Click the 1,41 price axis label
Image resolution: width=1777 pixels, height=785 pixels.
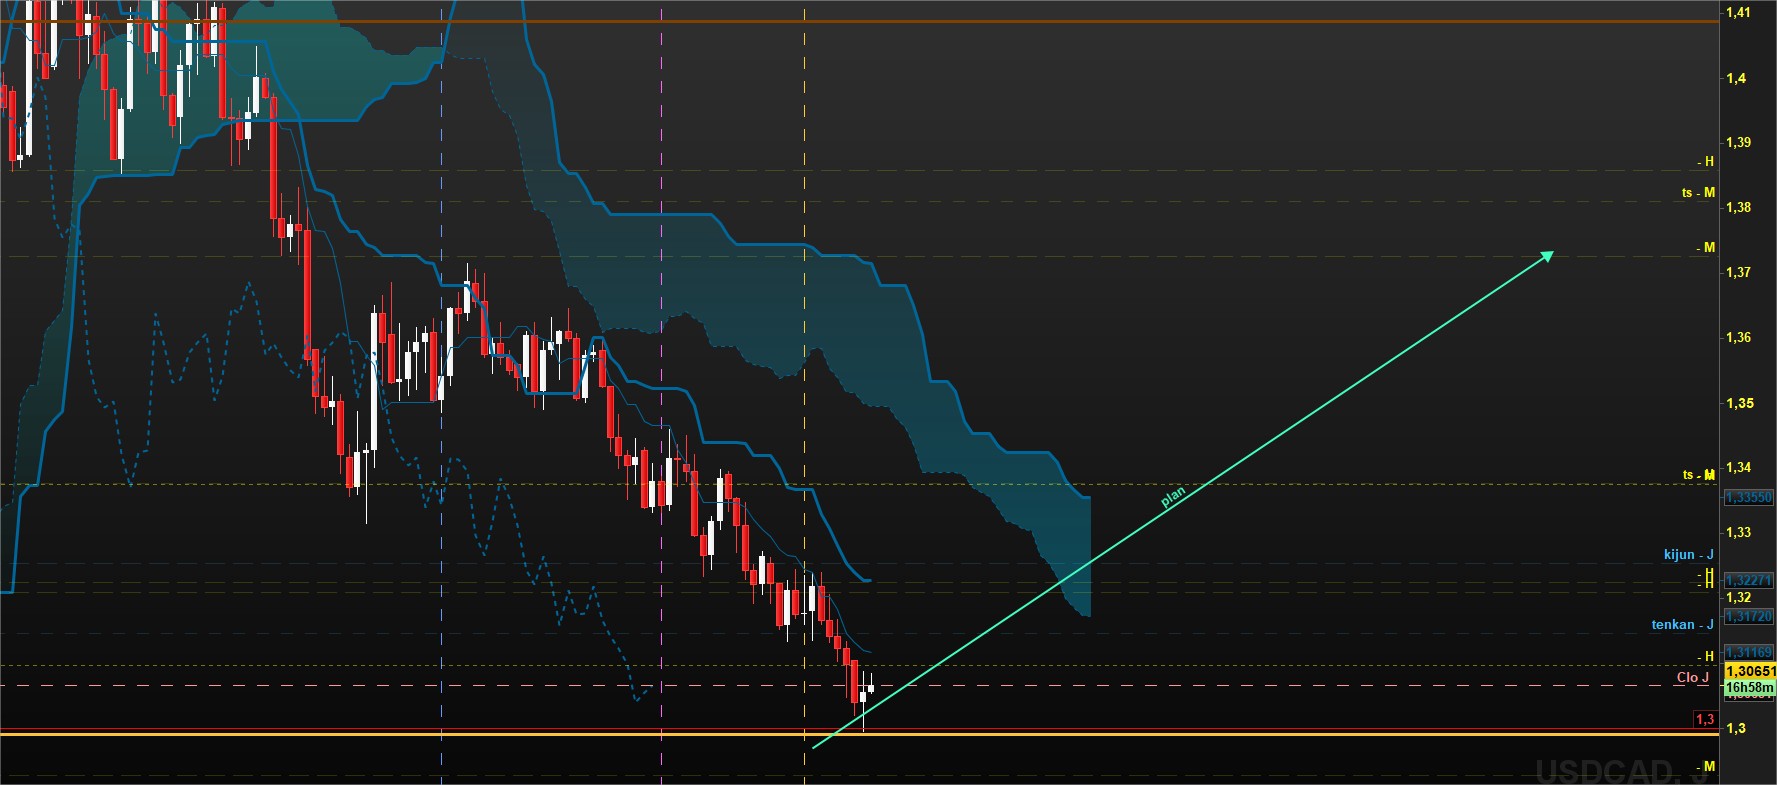(x=1738, y=13)
